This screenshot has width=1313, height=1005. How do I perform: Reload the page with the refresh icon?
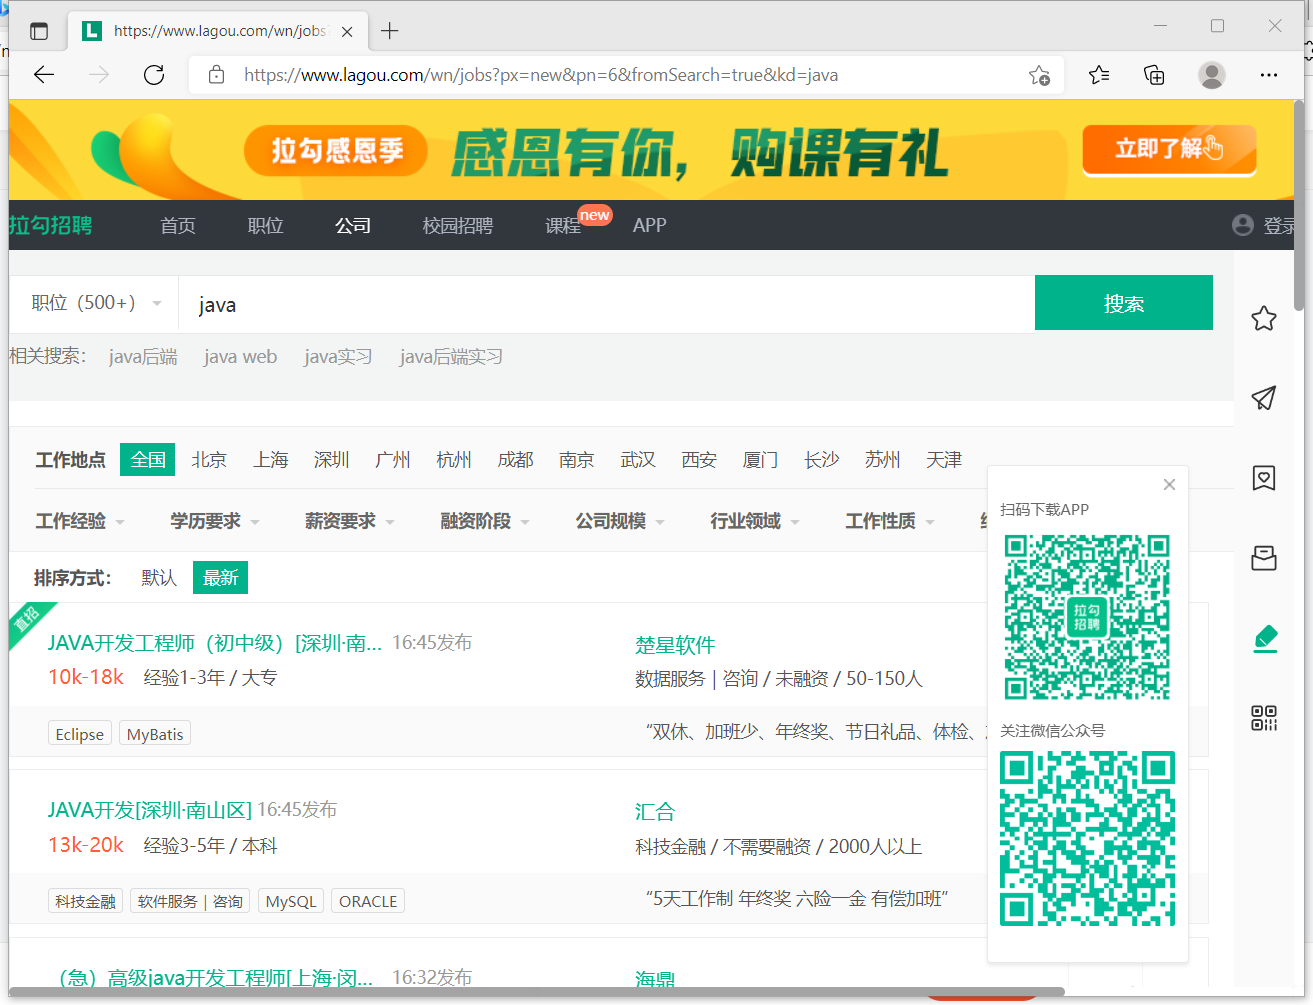[154, 75]
